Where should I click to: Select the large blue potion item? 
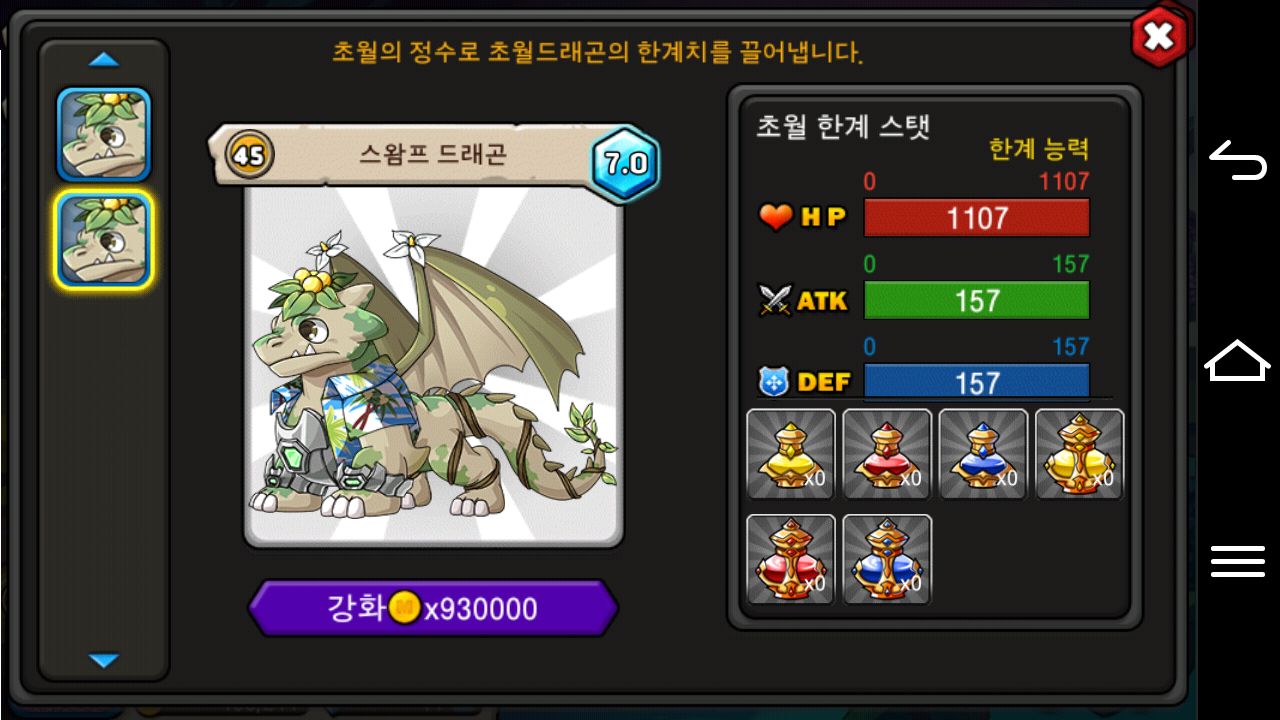pyautogui.click(x=887, y=560)
